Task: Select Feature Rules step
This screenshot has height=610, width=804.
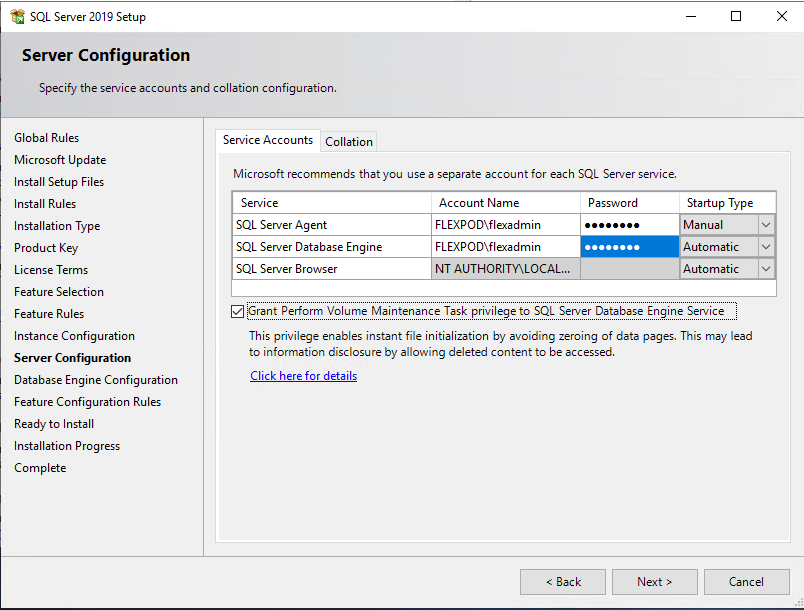Action: point(49,314)
